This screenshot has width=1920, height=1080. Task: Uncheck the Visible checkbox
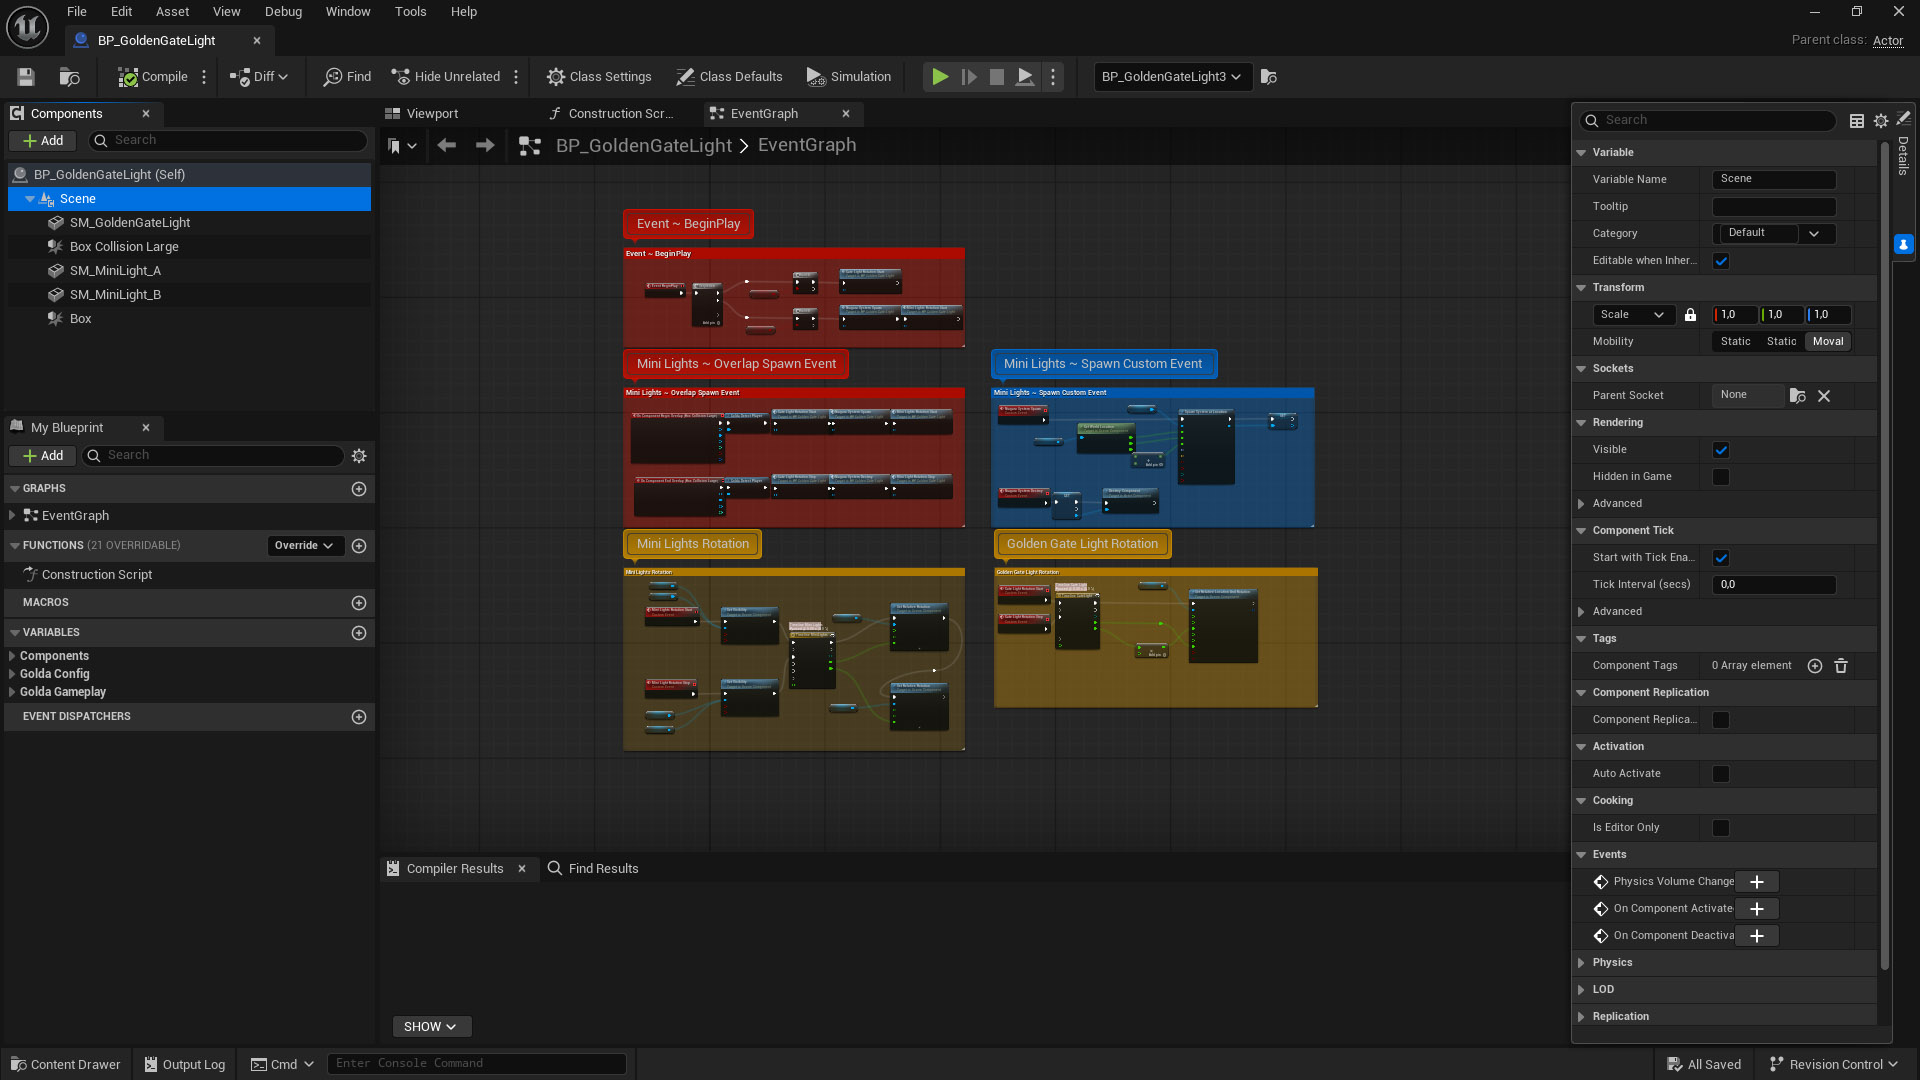point(1721,450)
